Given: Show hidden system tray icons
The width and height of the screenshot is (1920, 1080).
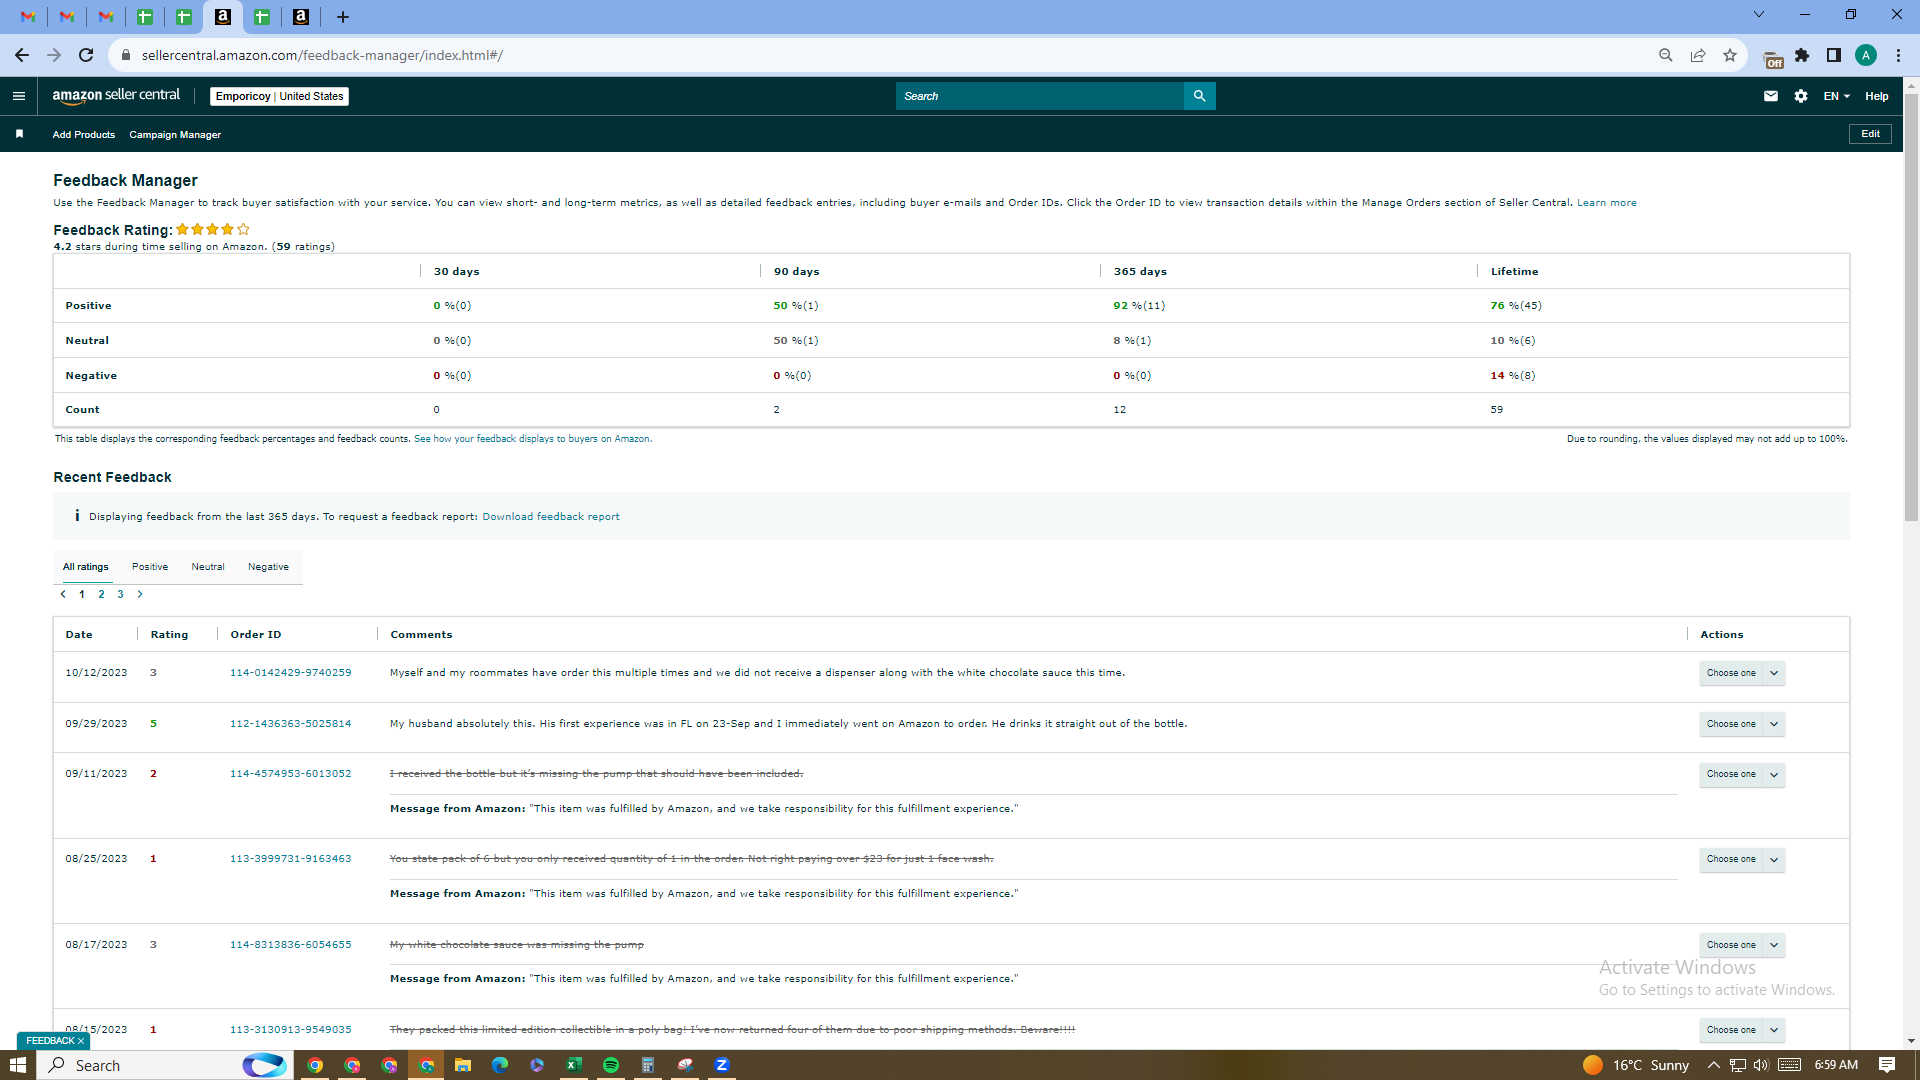Looking at the screenshot, I should [1713, 1065].
